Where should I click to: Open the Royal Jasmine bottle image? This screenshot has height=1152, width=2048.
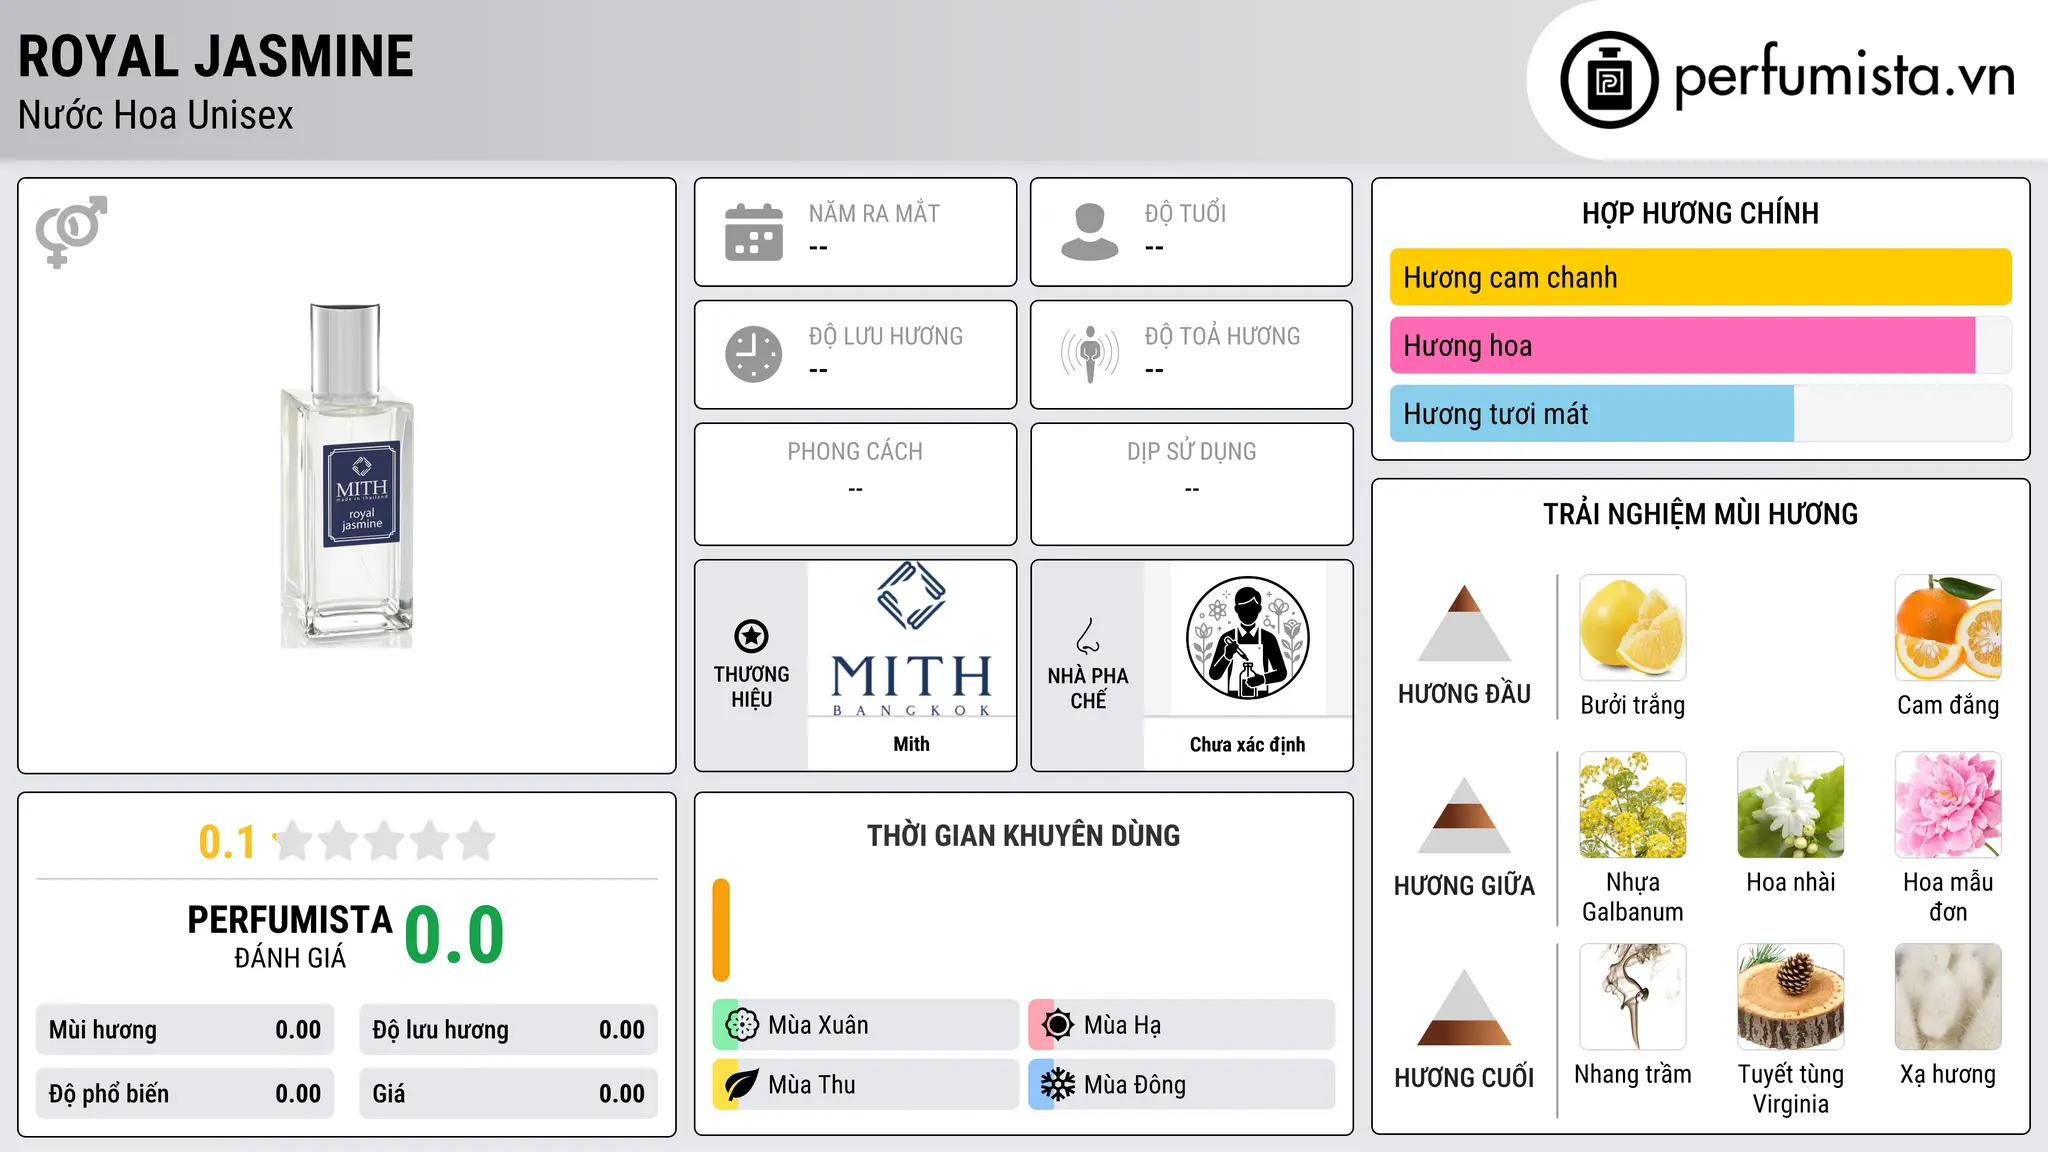347,476
